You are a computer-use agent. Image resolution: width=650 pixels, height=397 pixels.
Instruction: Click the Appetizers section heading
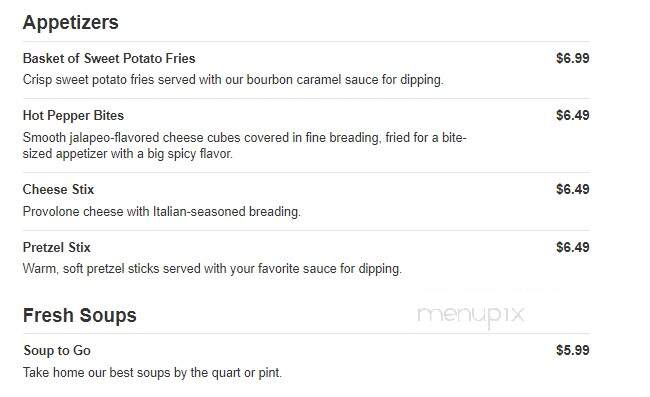(70, 22)
